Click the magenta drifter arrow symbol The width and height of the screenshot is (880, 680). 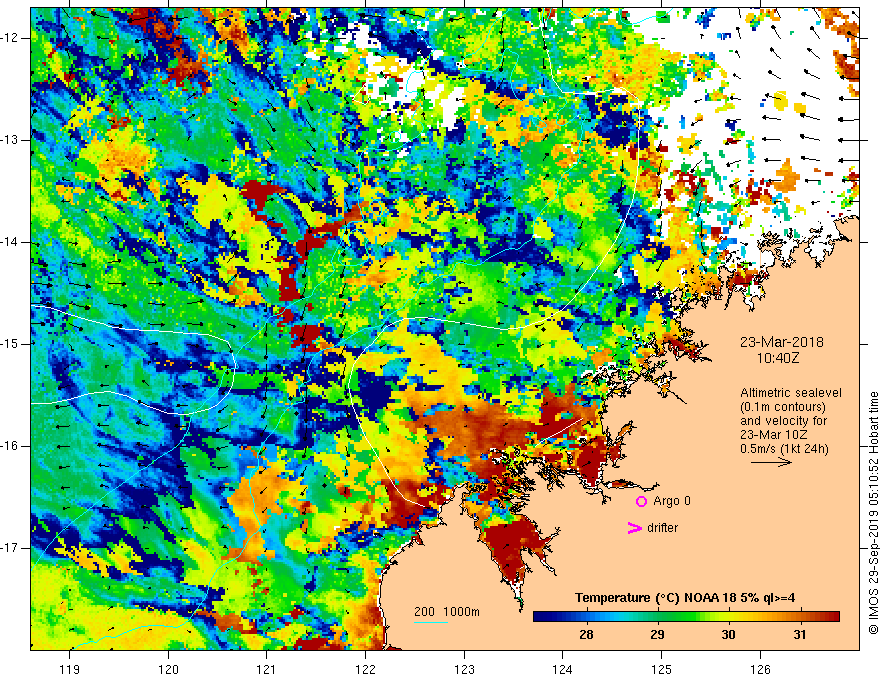click(635, 528)
